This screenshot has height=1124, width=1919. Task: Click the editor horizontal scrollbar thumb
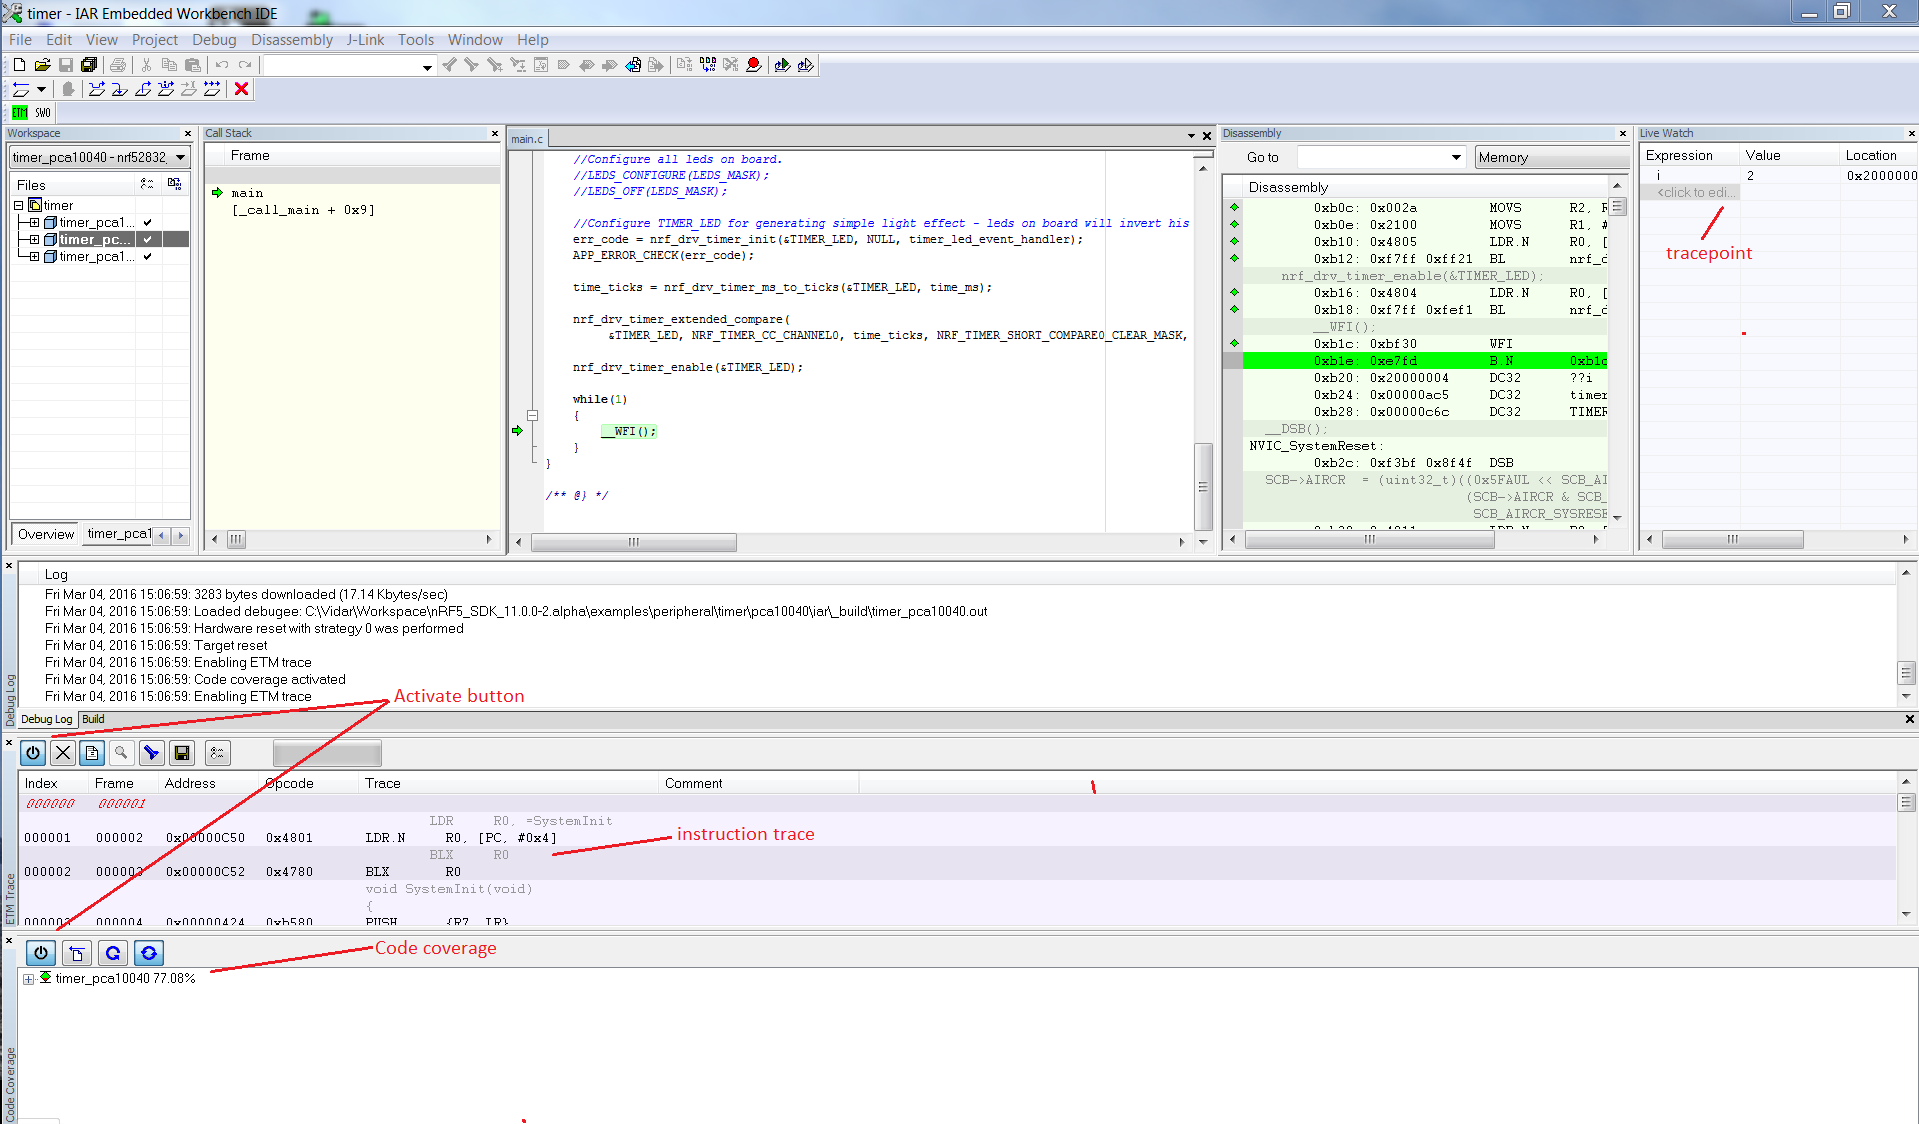tap(634, 542)
